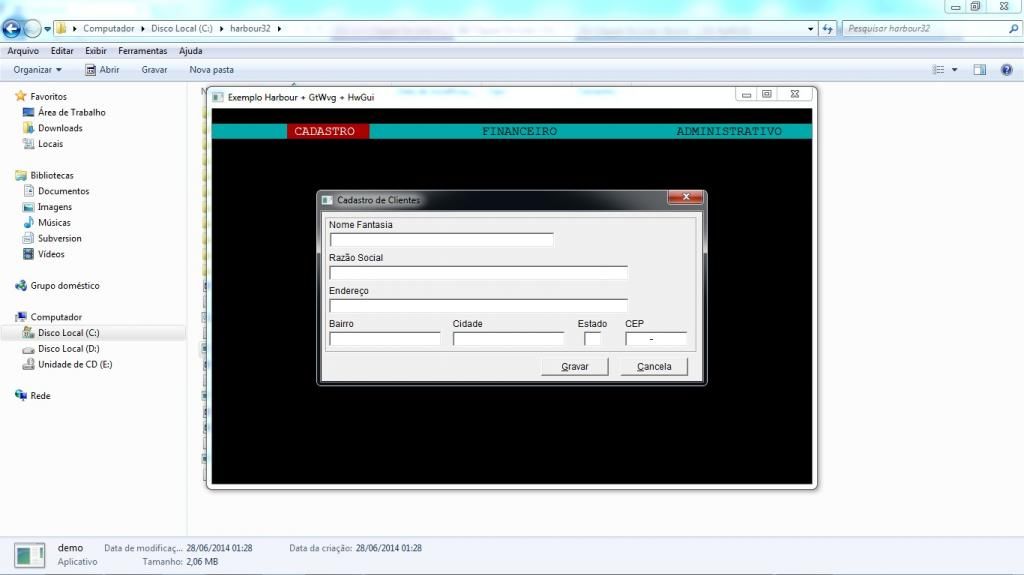This screenshot has width=1024, height=575.
Task: Focus the CEP input field
Action: [656, 339]
